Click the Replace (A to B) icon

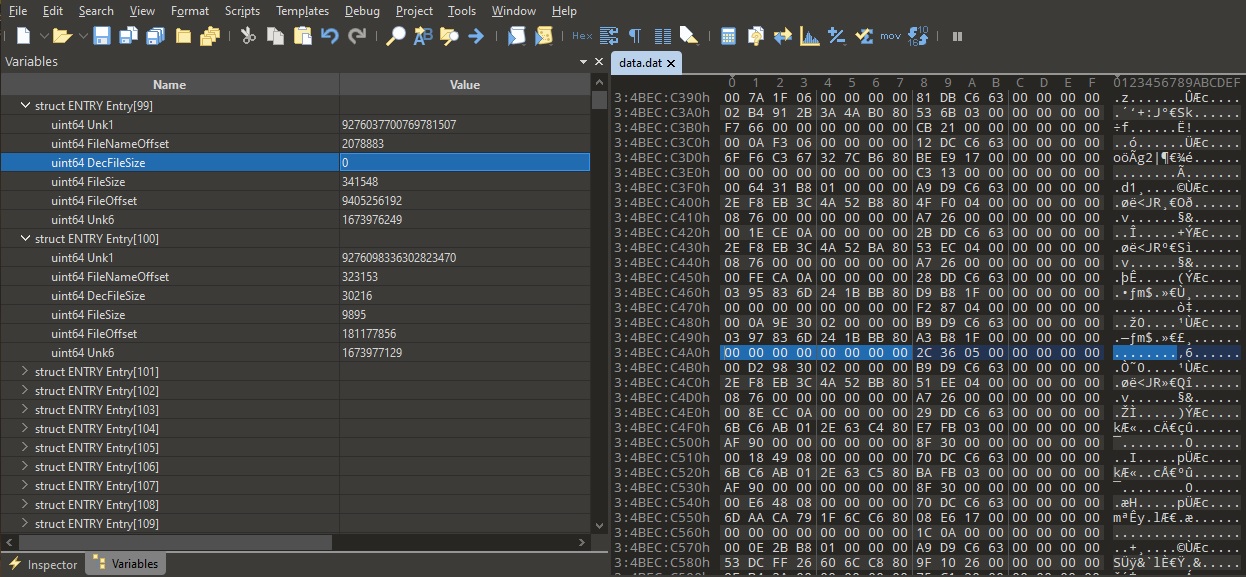pyautogui.click(x=423, y=36)
